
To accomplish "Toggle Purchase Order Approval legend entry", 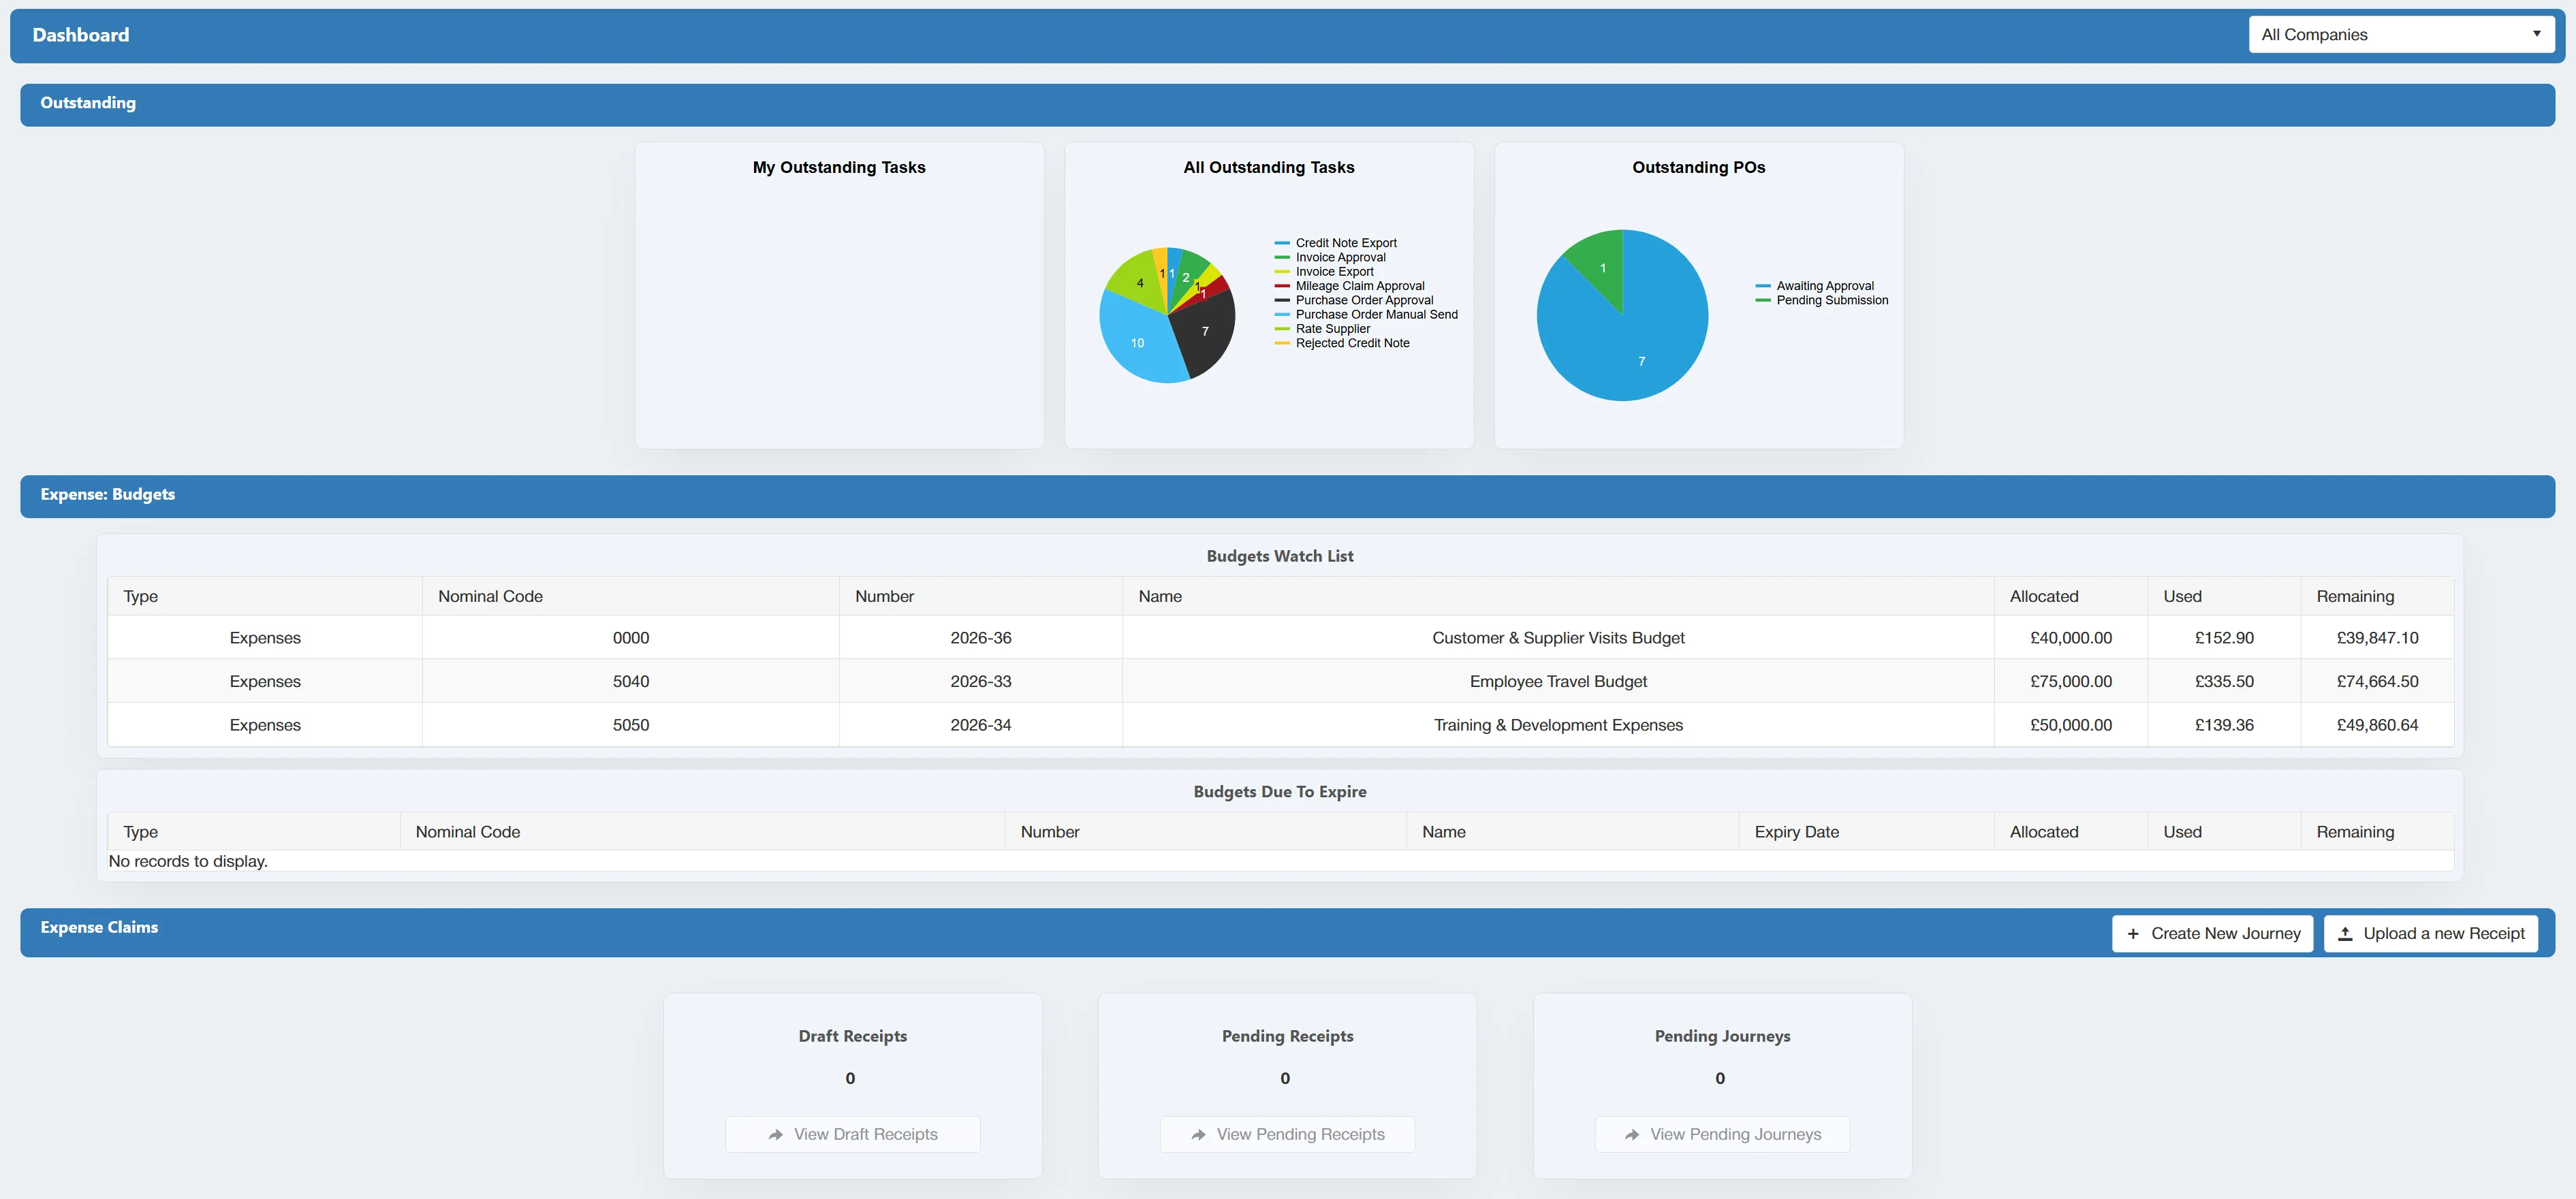I will click(x=1354, y=300).
